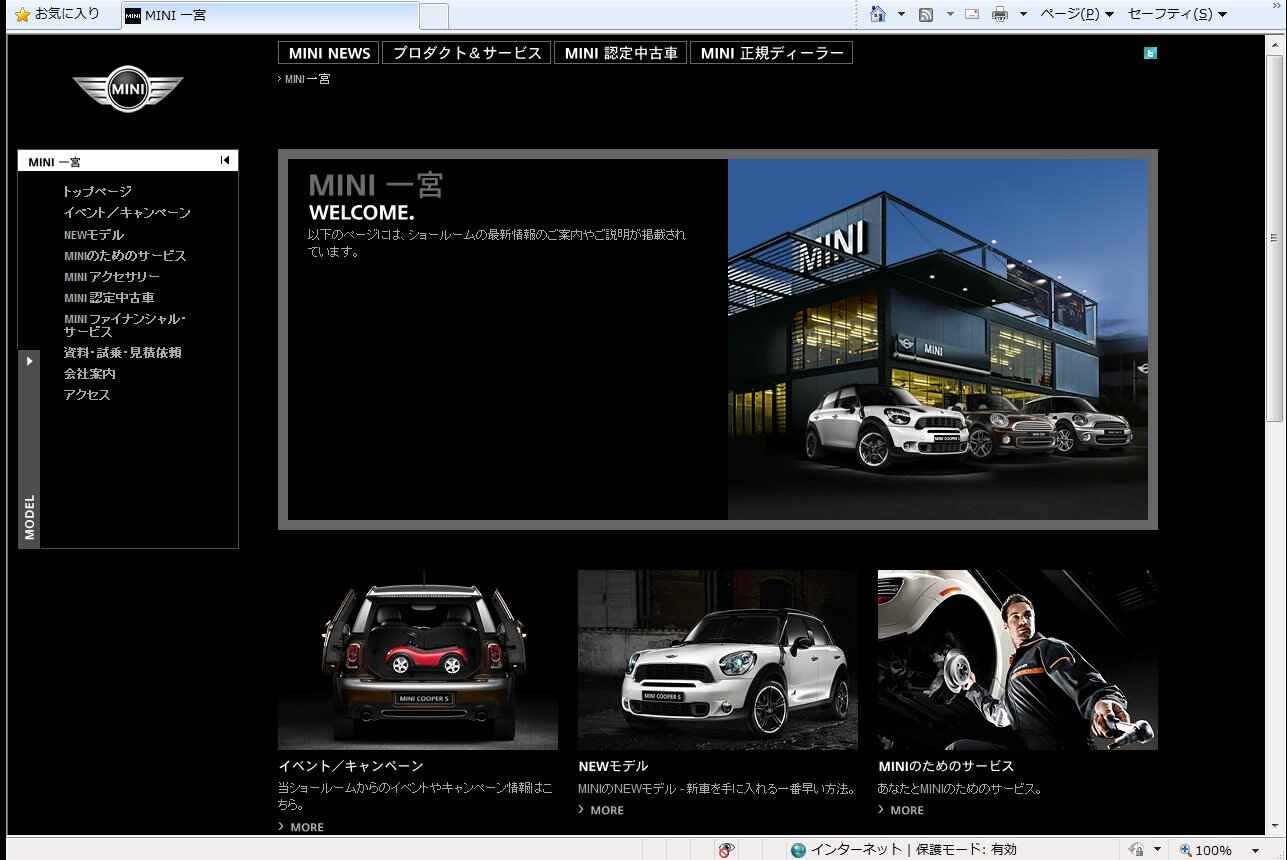Image resolution: width=1287 pixels, height=860 pixels.
Task: Open the zoom level 100% dropdown arrow
Action: pos(1255,851)
